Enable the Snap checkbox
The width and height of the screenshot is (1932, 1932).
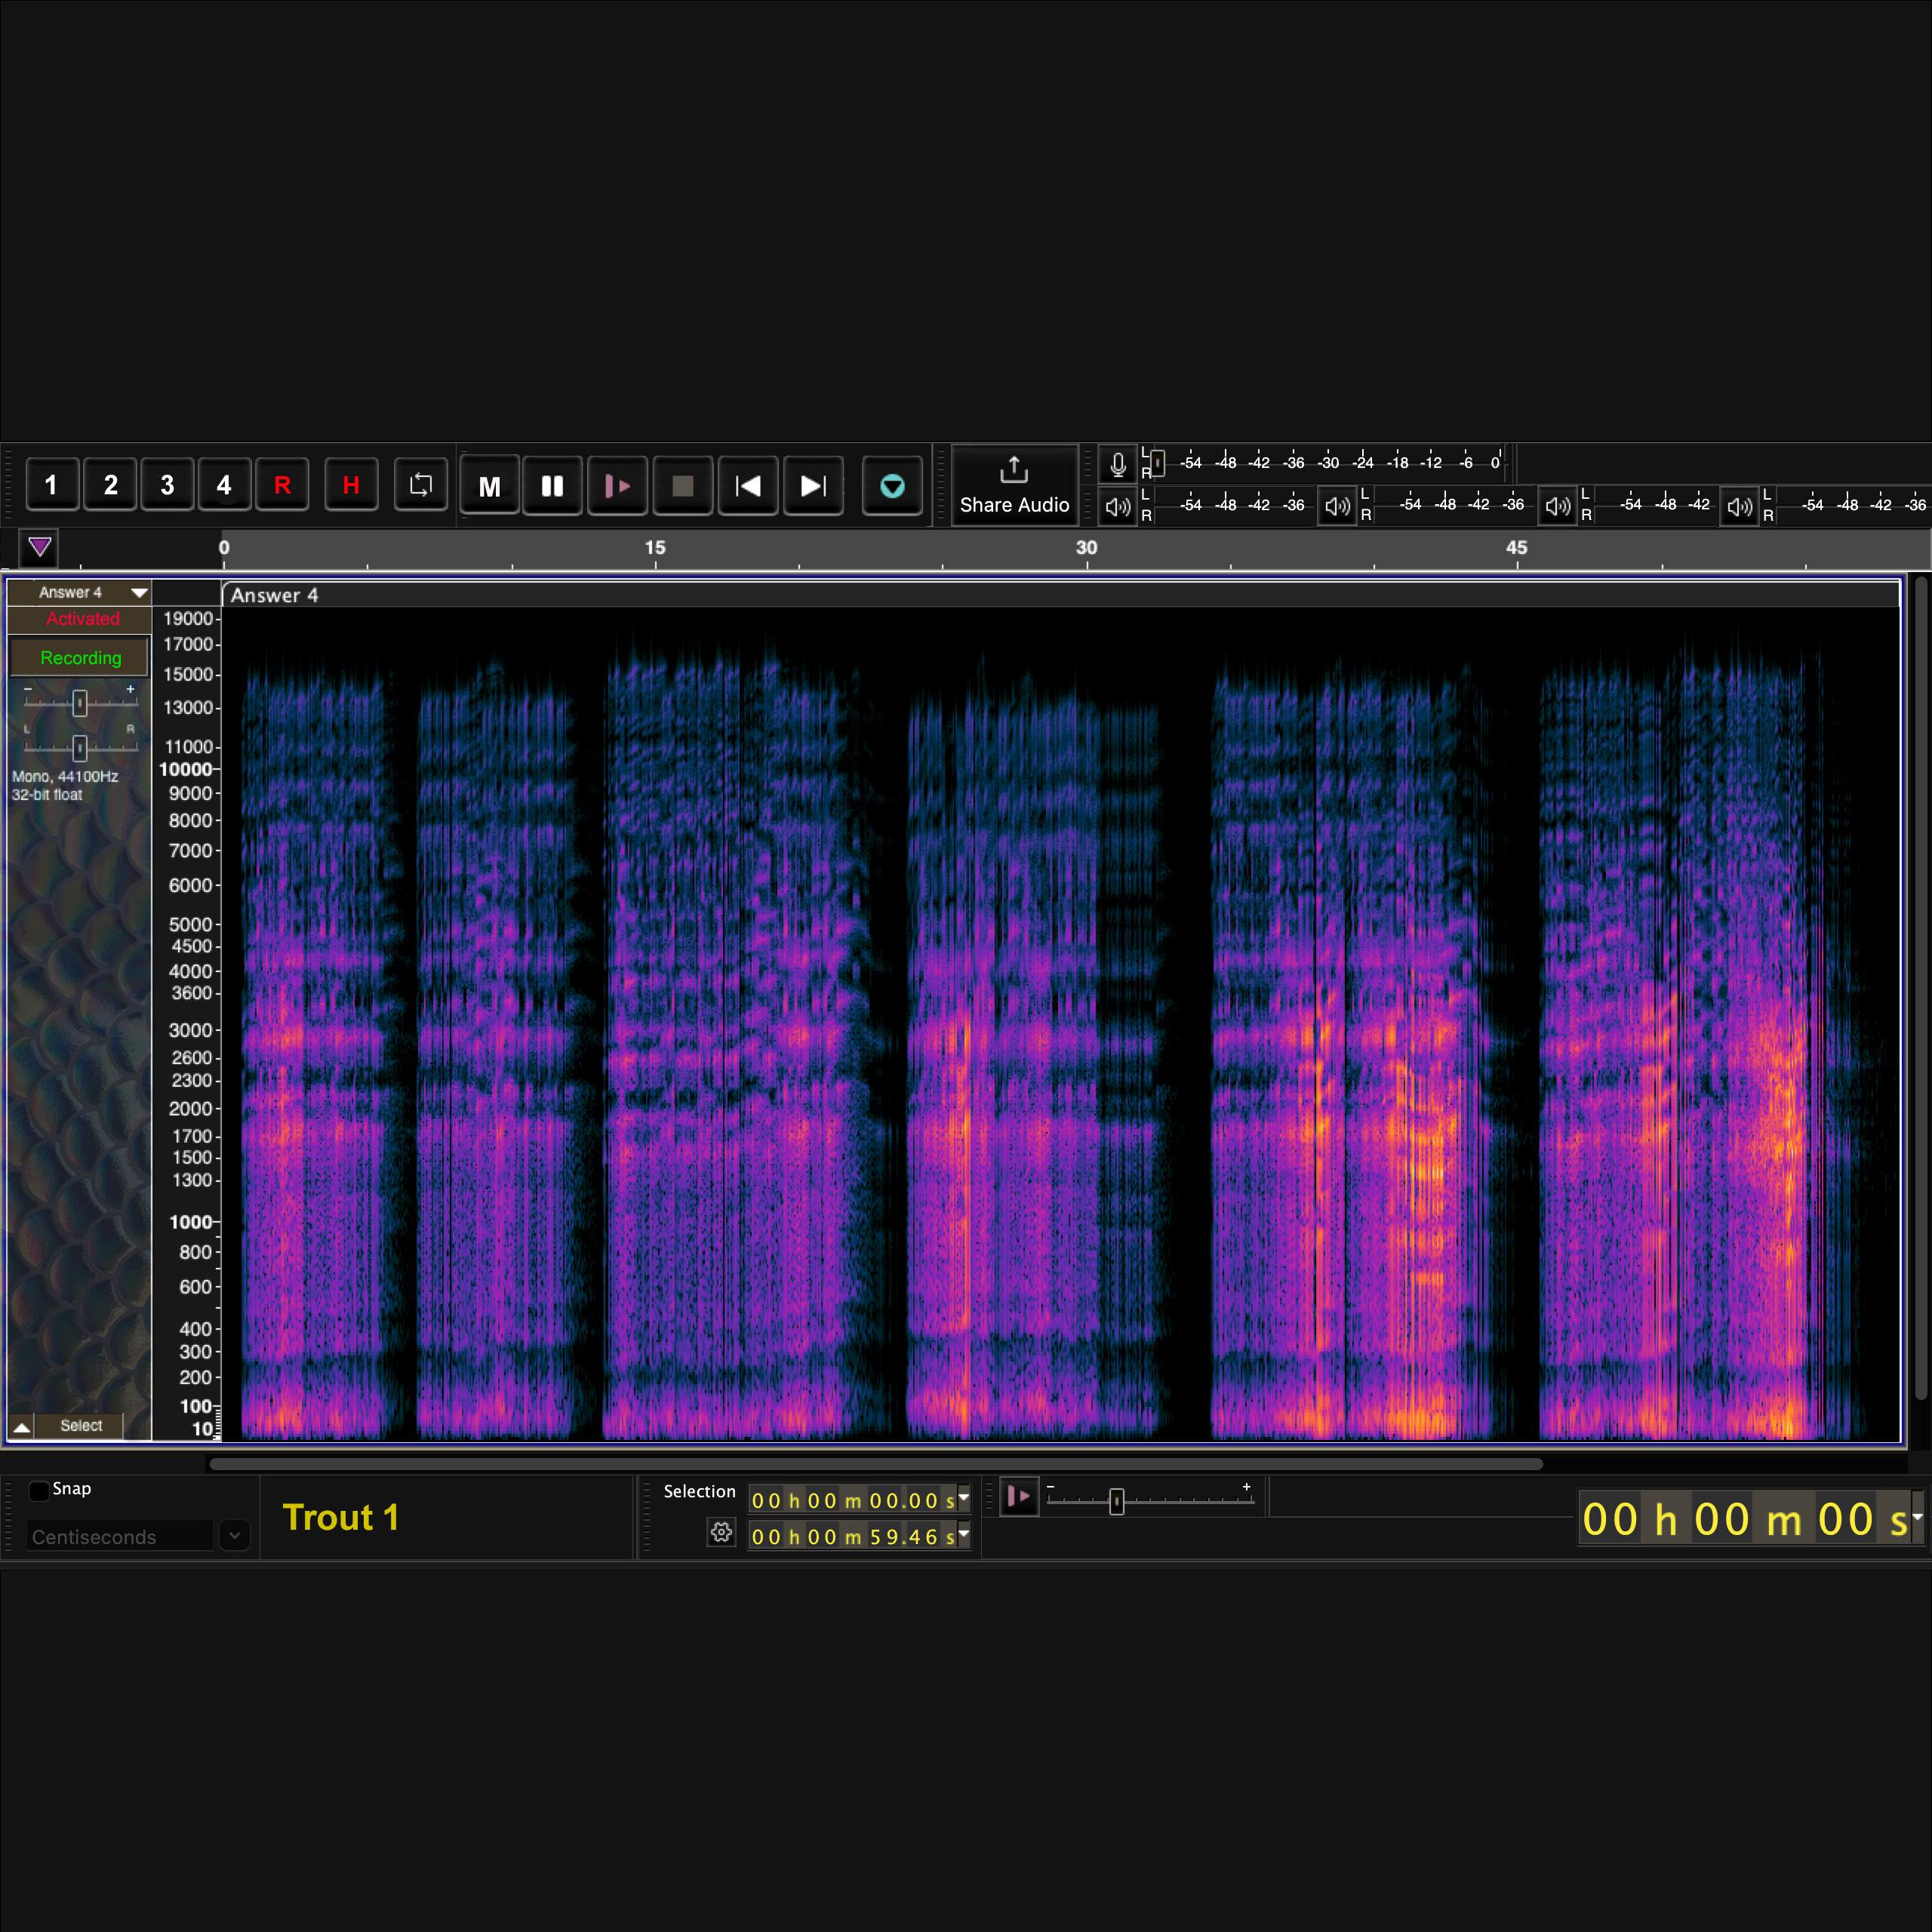39,1490
